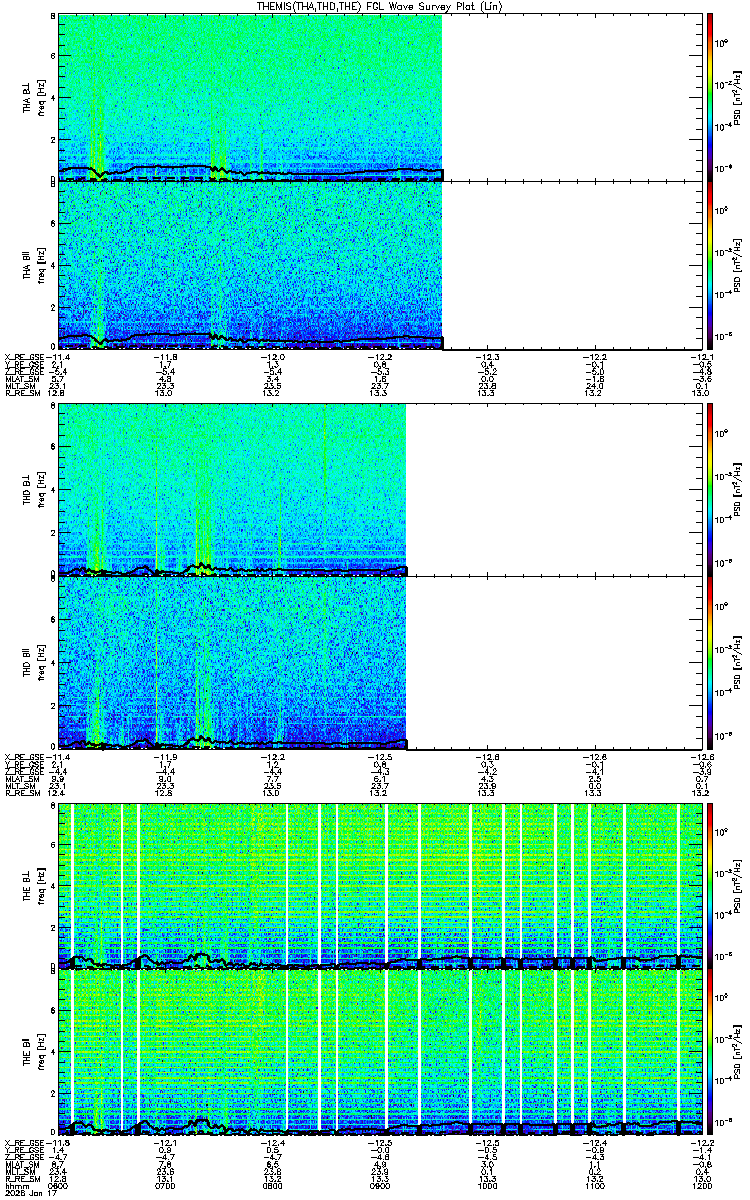750x1200 pixels.
Task: Click the empty data region of THA B-perpendicular panel
Action: tap(571, 97)
